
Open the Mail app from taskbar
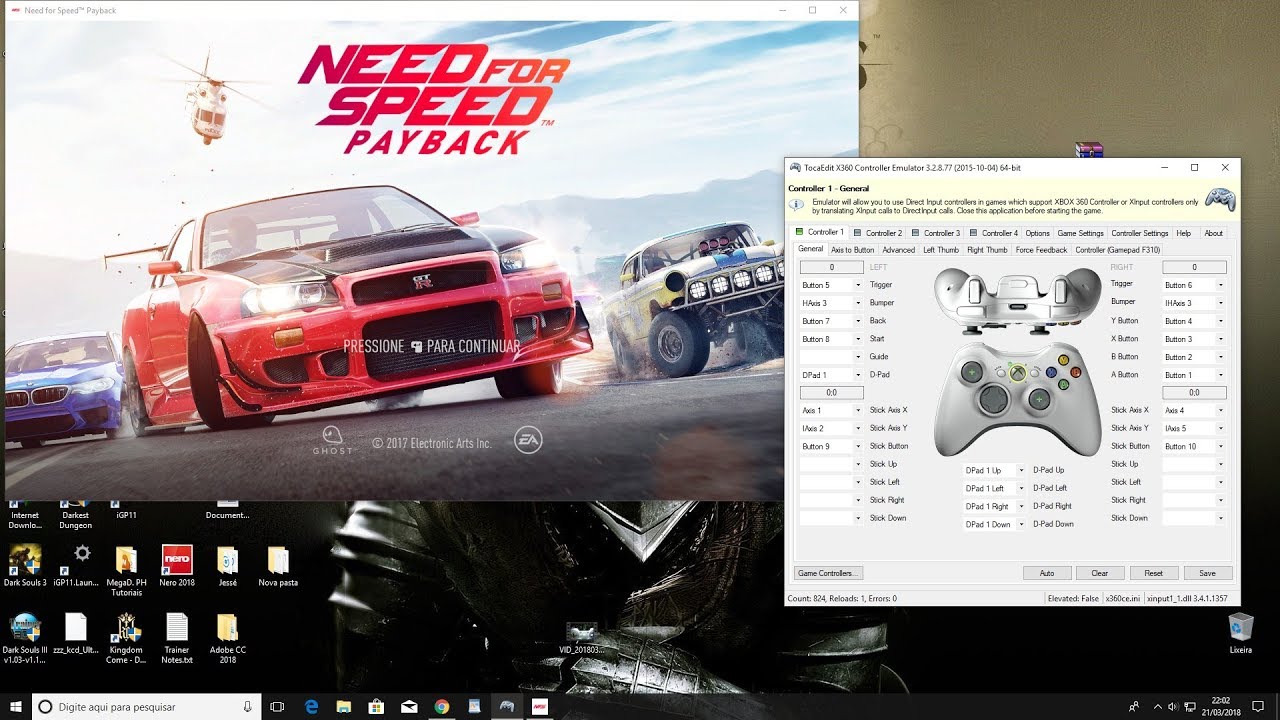point(409,706)
